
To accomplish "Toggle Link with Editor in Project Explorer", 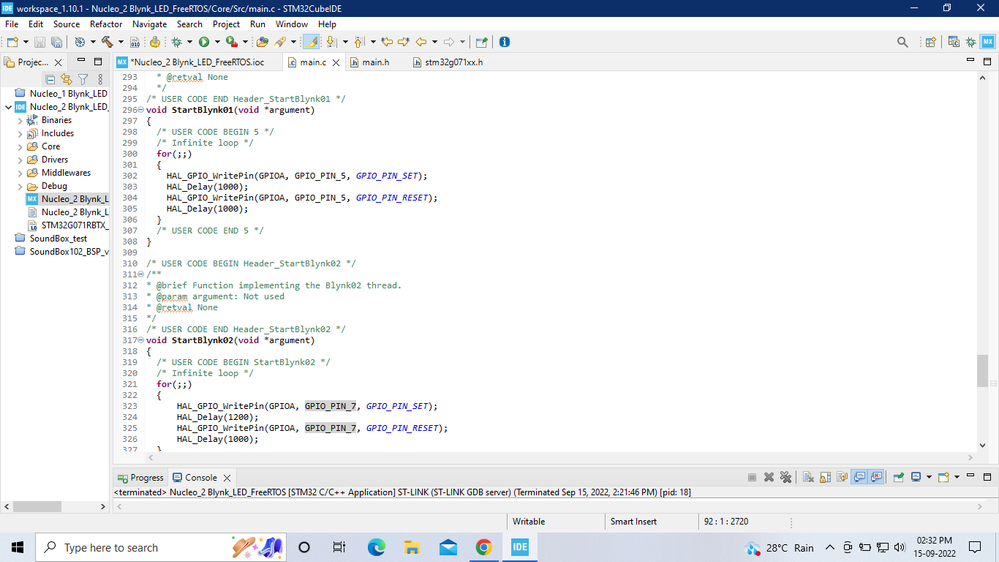I will 66,79.
